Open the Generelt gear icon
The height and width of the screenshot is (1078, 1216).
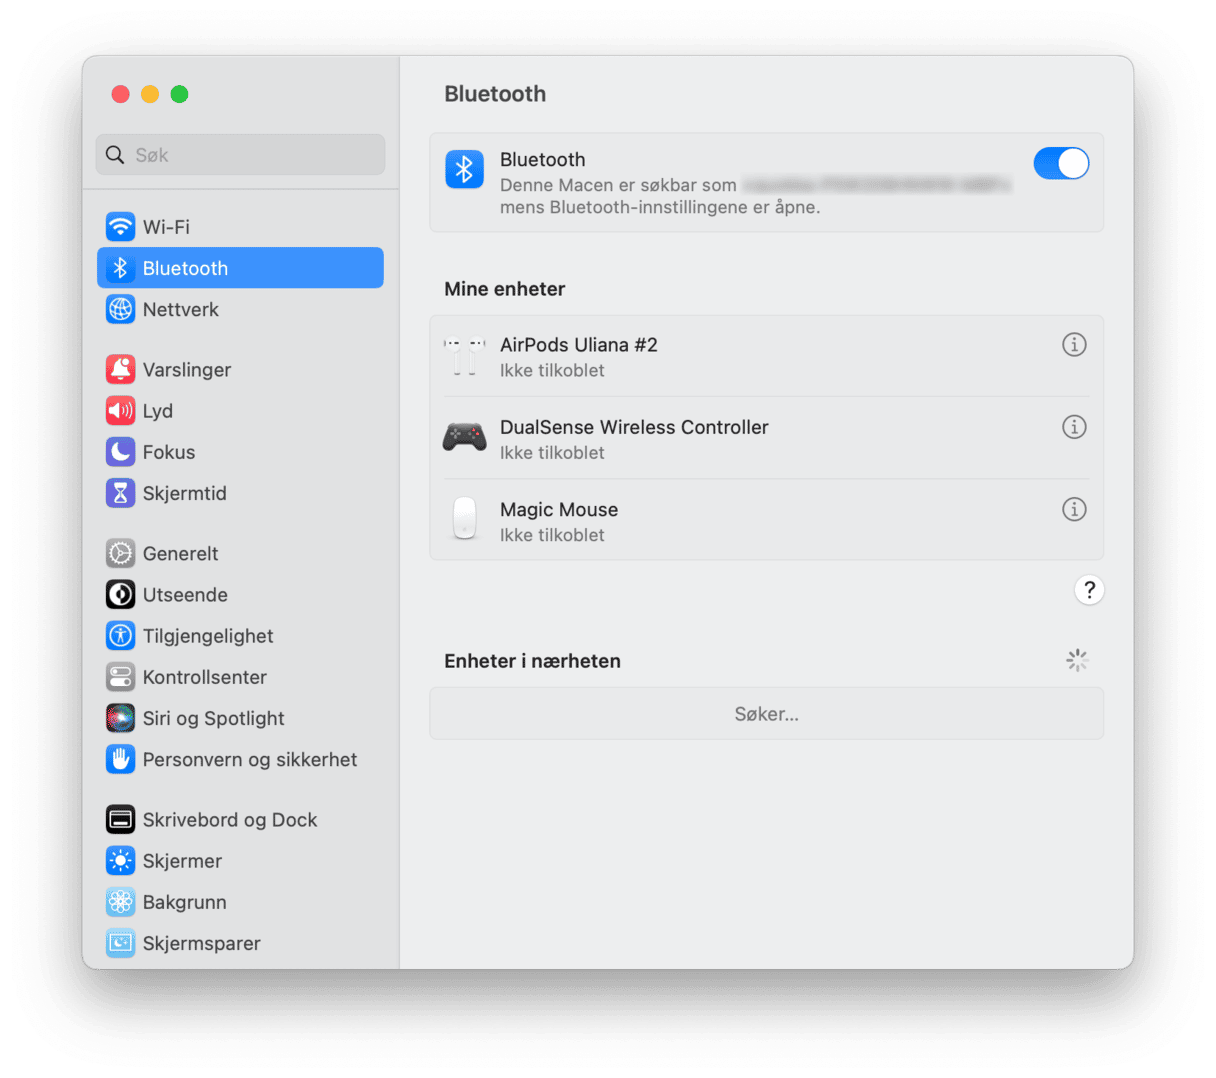click(120, 553)
